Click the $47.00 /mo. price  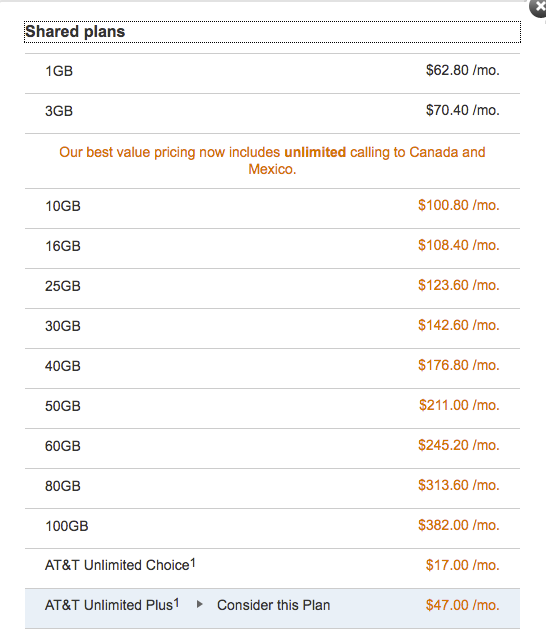click(x=462, y=605)
